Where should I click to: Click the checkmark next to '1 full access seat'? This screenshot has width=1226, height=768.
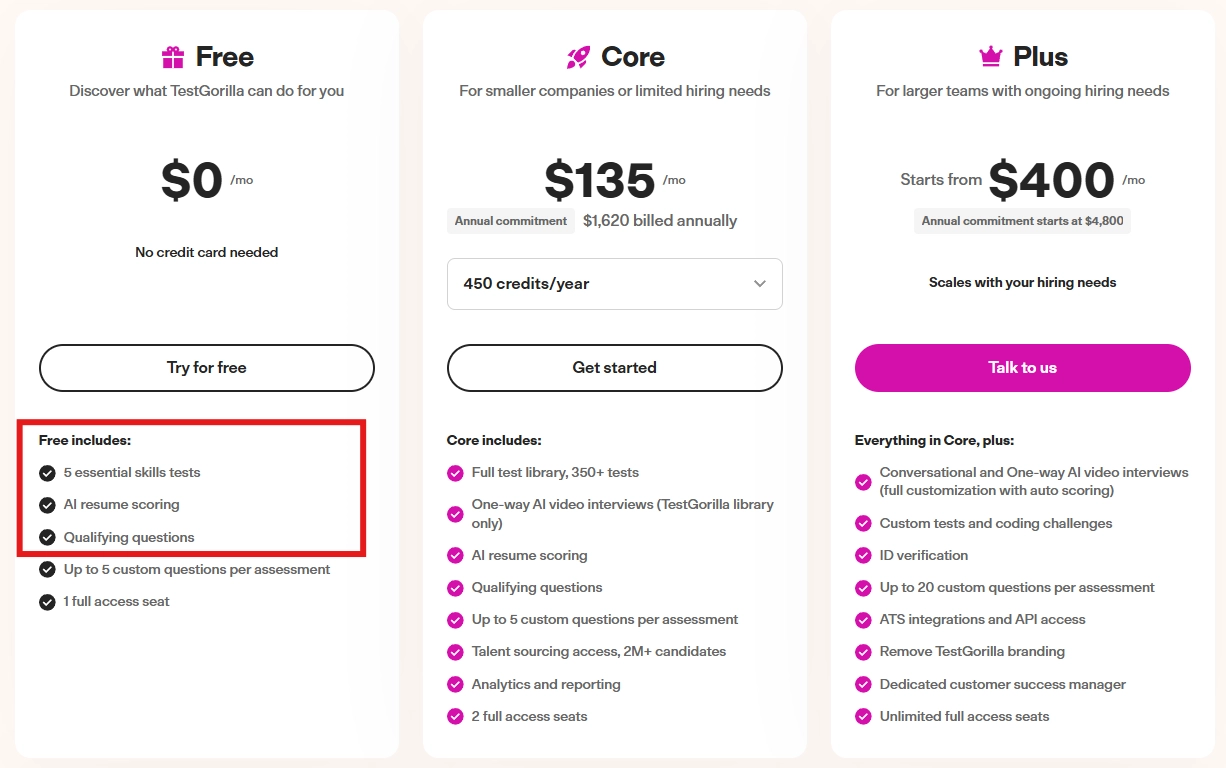pyautogui.click(x=48, y=601)
